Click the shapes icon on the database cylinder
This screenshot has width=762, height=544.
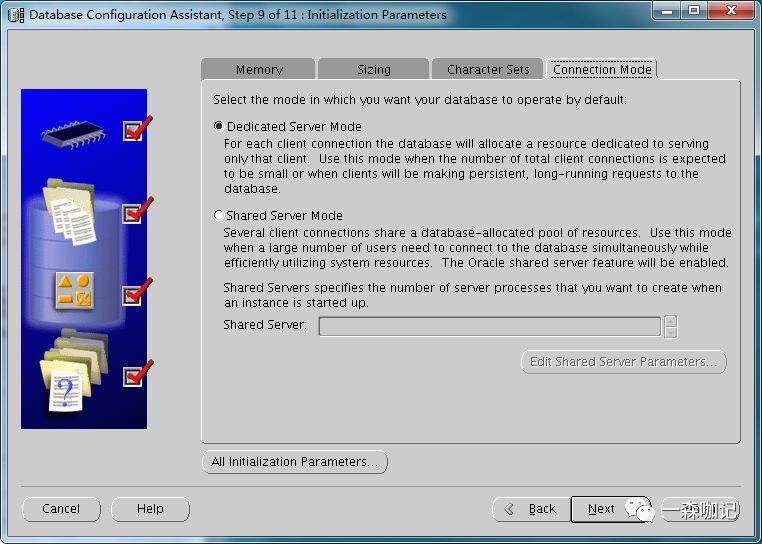pos(74,291)
